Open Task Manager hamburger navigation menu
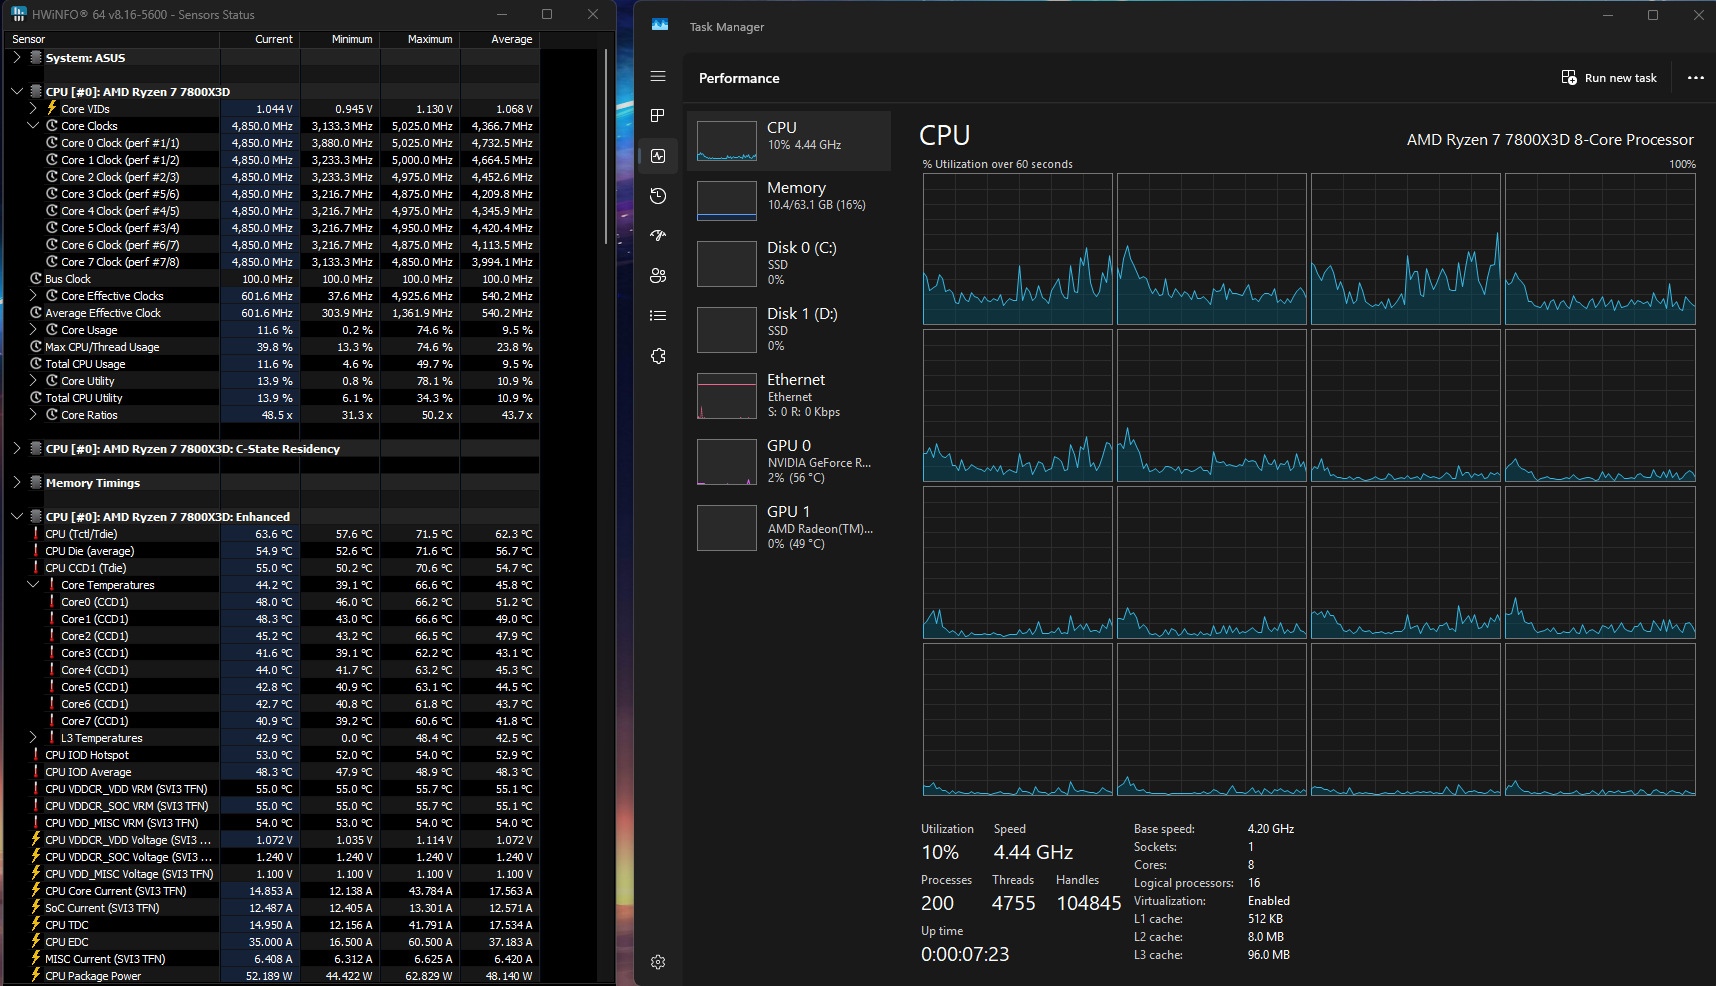 (658, 76)
